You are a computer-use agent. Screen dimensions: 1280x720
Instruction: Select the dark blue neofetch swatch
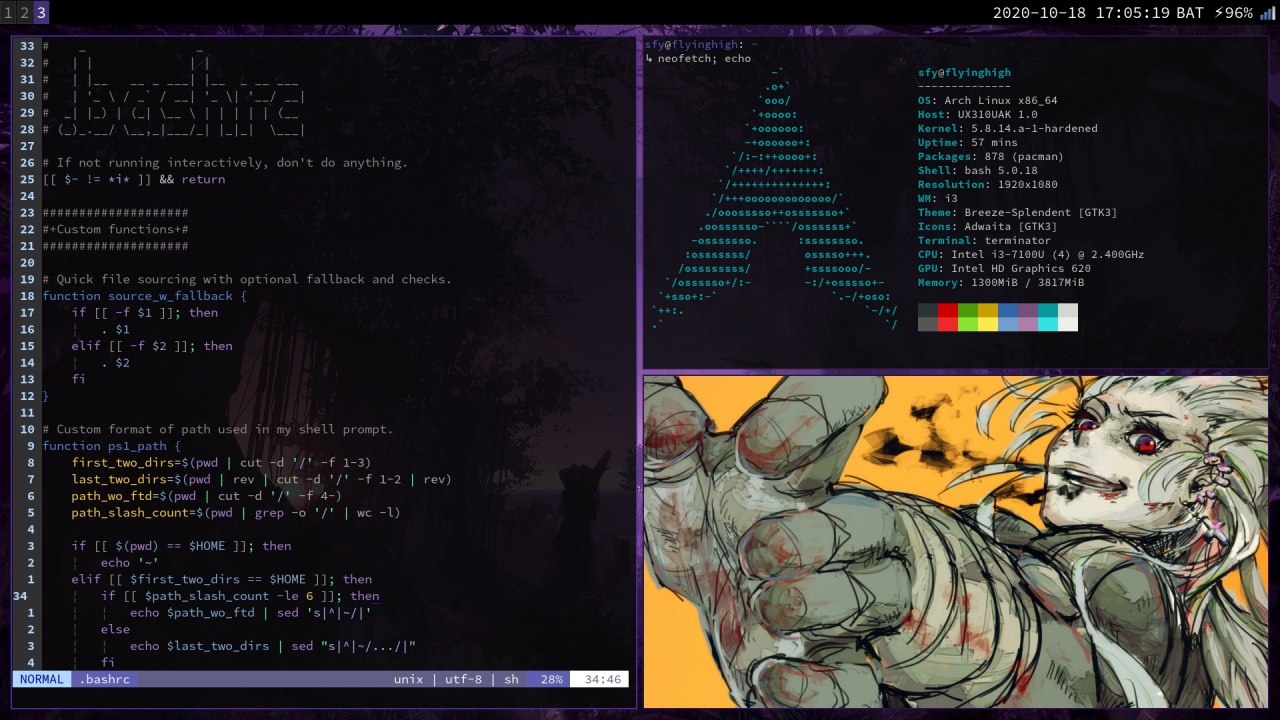pyautogui.click(x=1008, y=310)
